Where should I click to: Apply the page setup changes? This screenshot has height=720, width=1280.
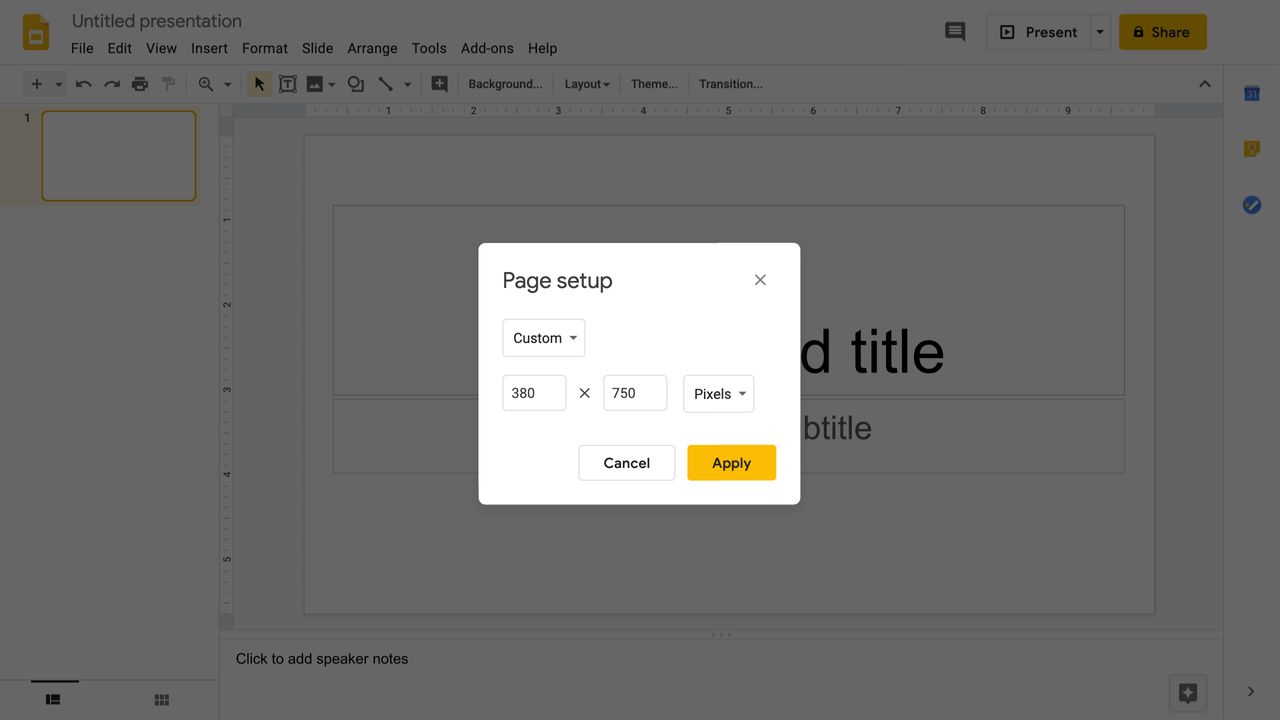tap(731, 462)
